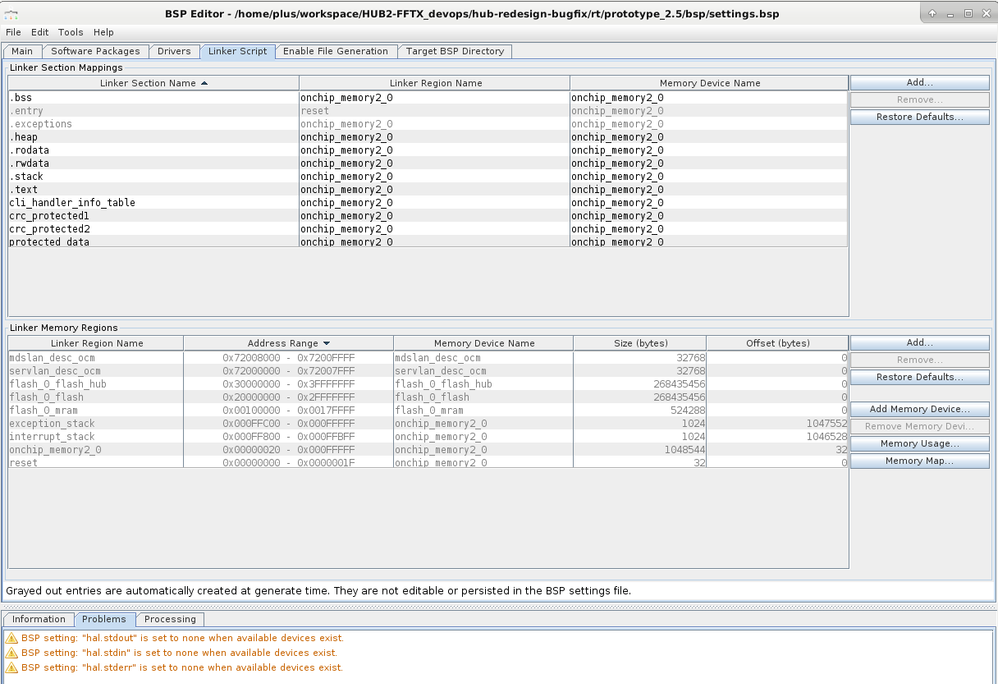Screen dimensions: 998x684
Task: Click the window menu icon in the title bar's left corner
Action: click(x=11, y=13)
